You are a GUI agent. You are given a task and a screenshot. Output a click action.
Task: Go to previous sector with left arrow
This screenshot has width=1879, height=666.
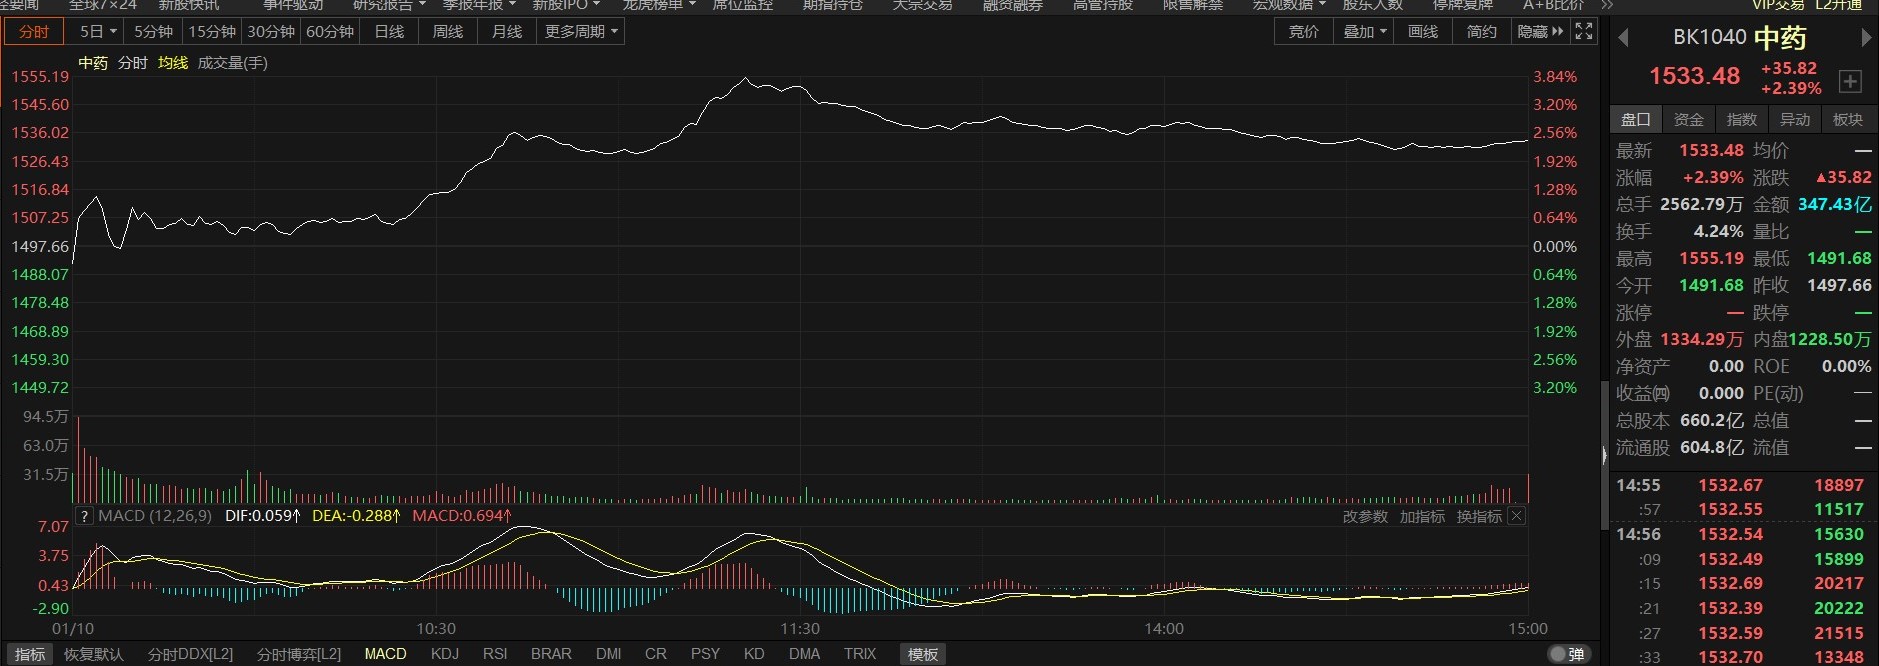point(1623,38)
